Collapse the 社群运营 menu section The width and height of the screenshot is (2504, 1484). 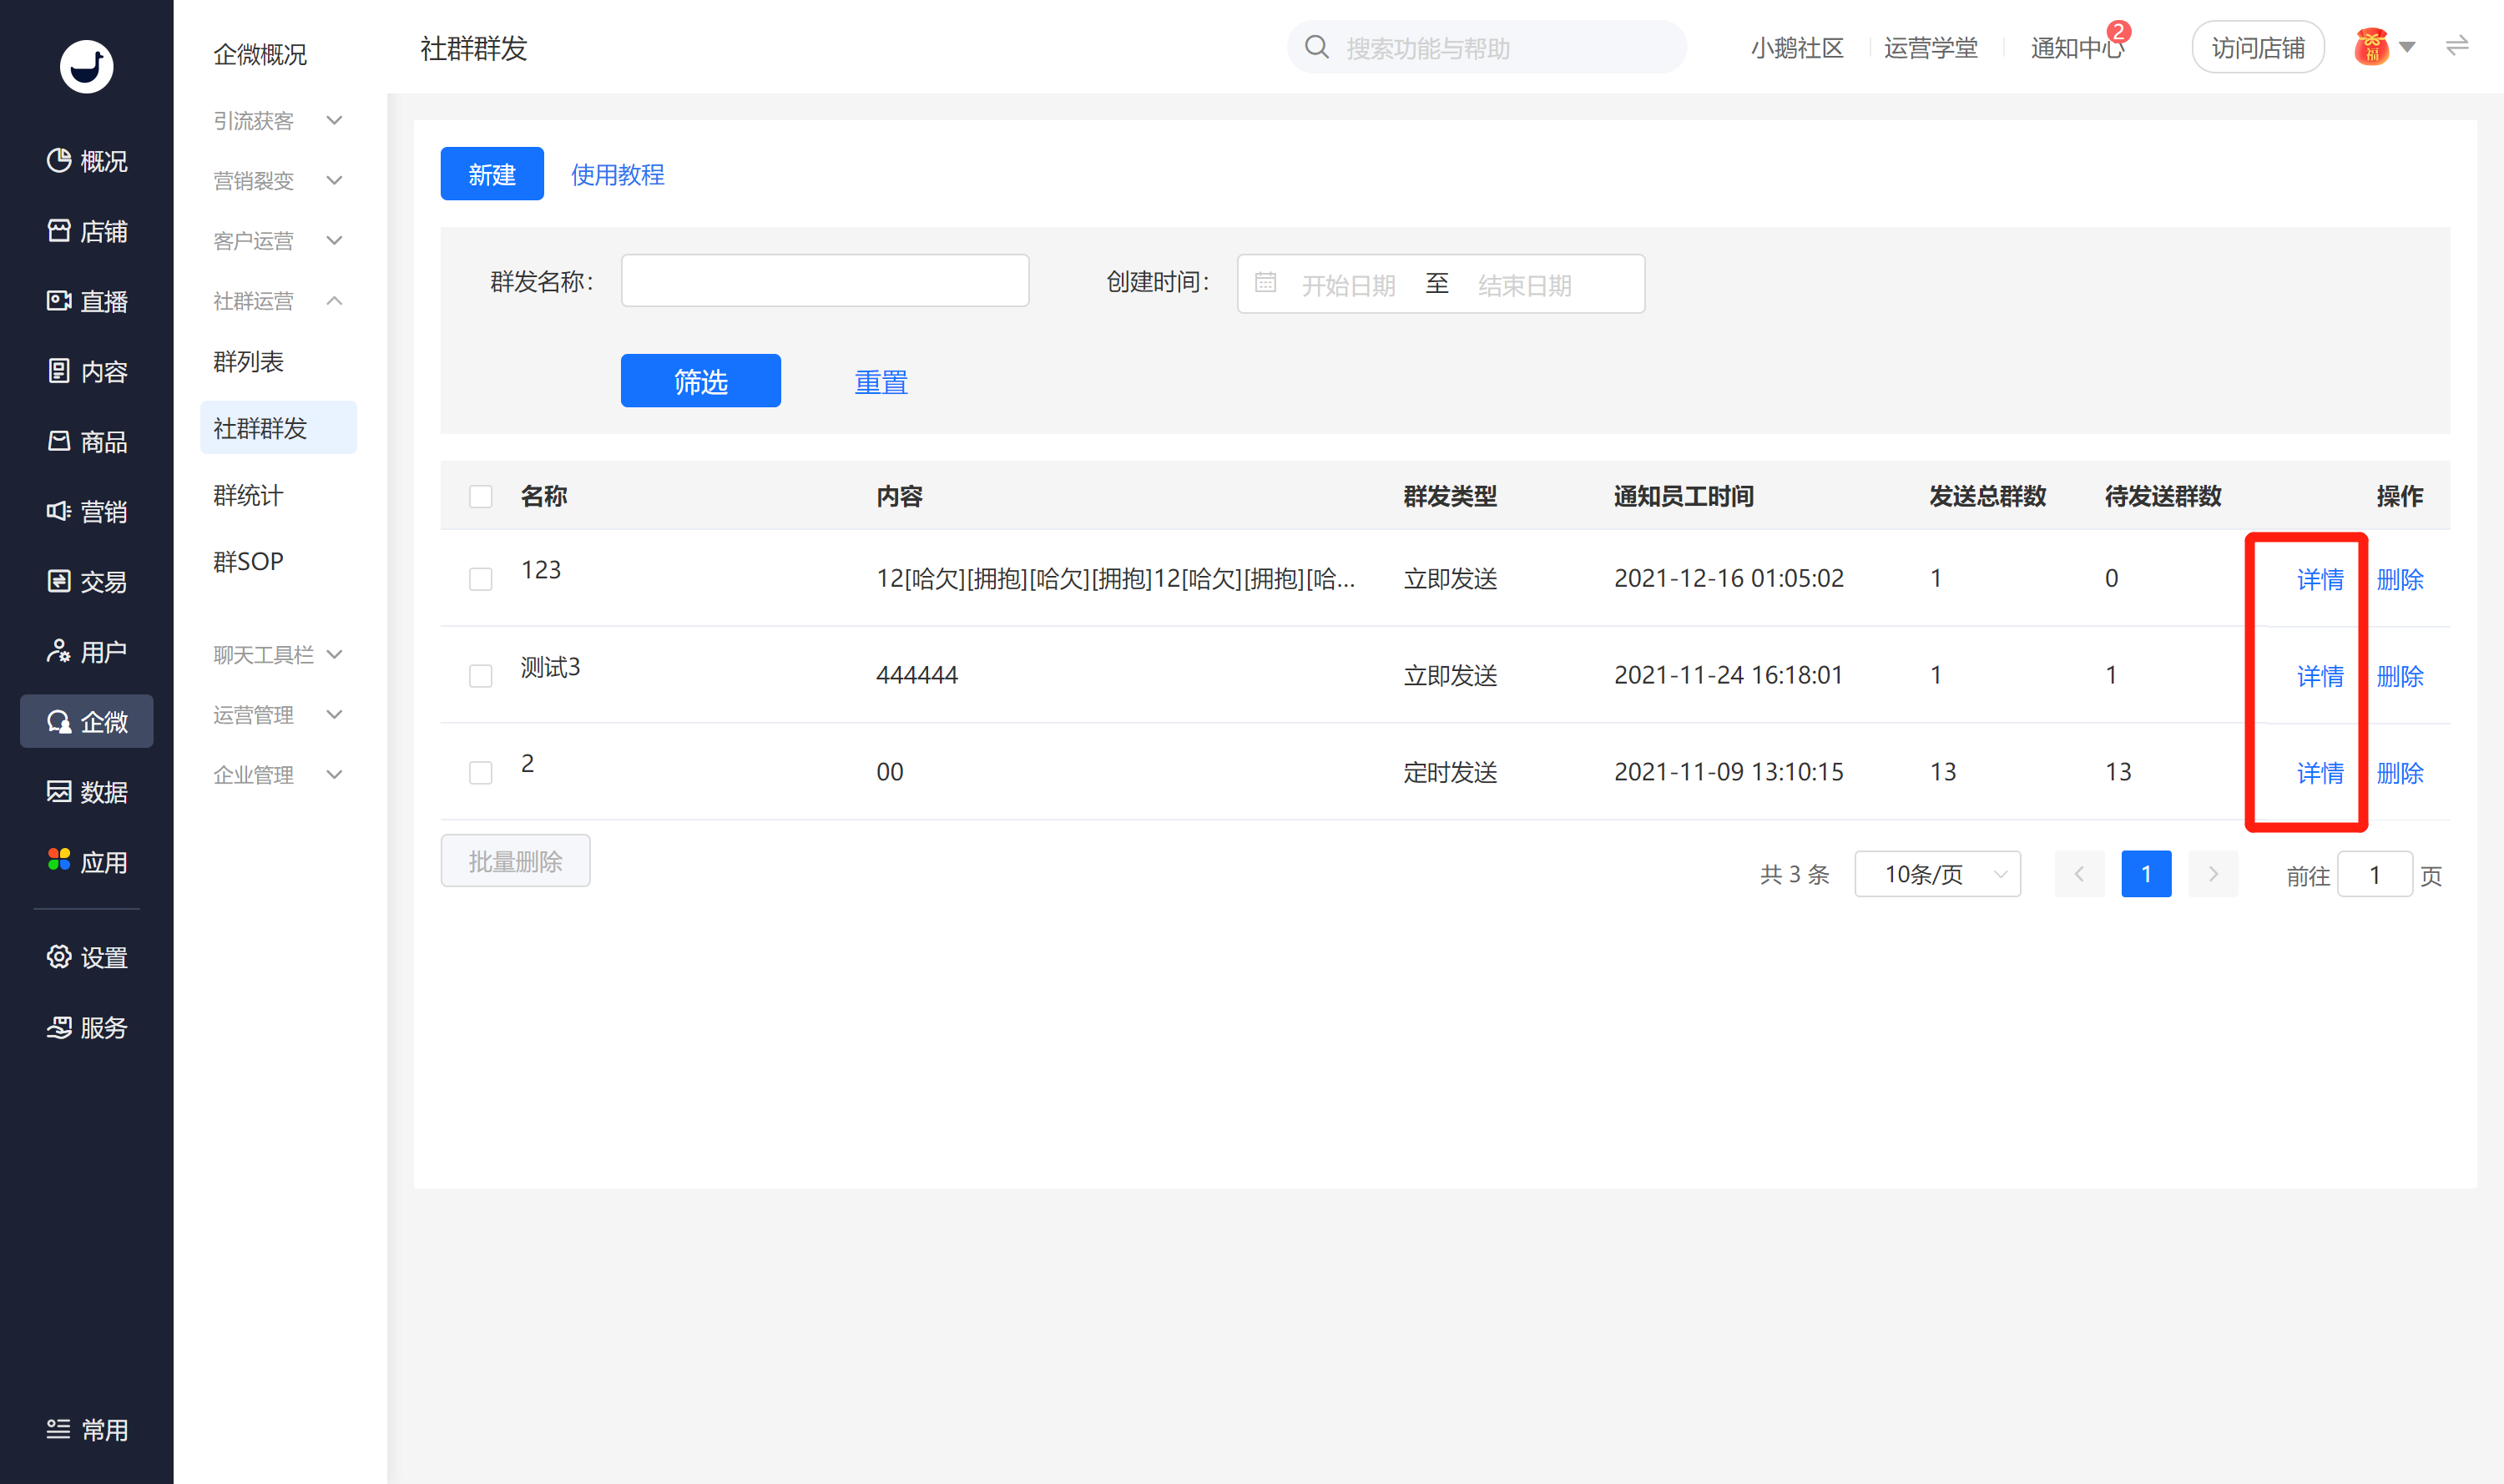click(278, 300)
